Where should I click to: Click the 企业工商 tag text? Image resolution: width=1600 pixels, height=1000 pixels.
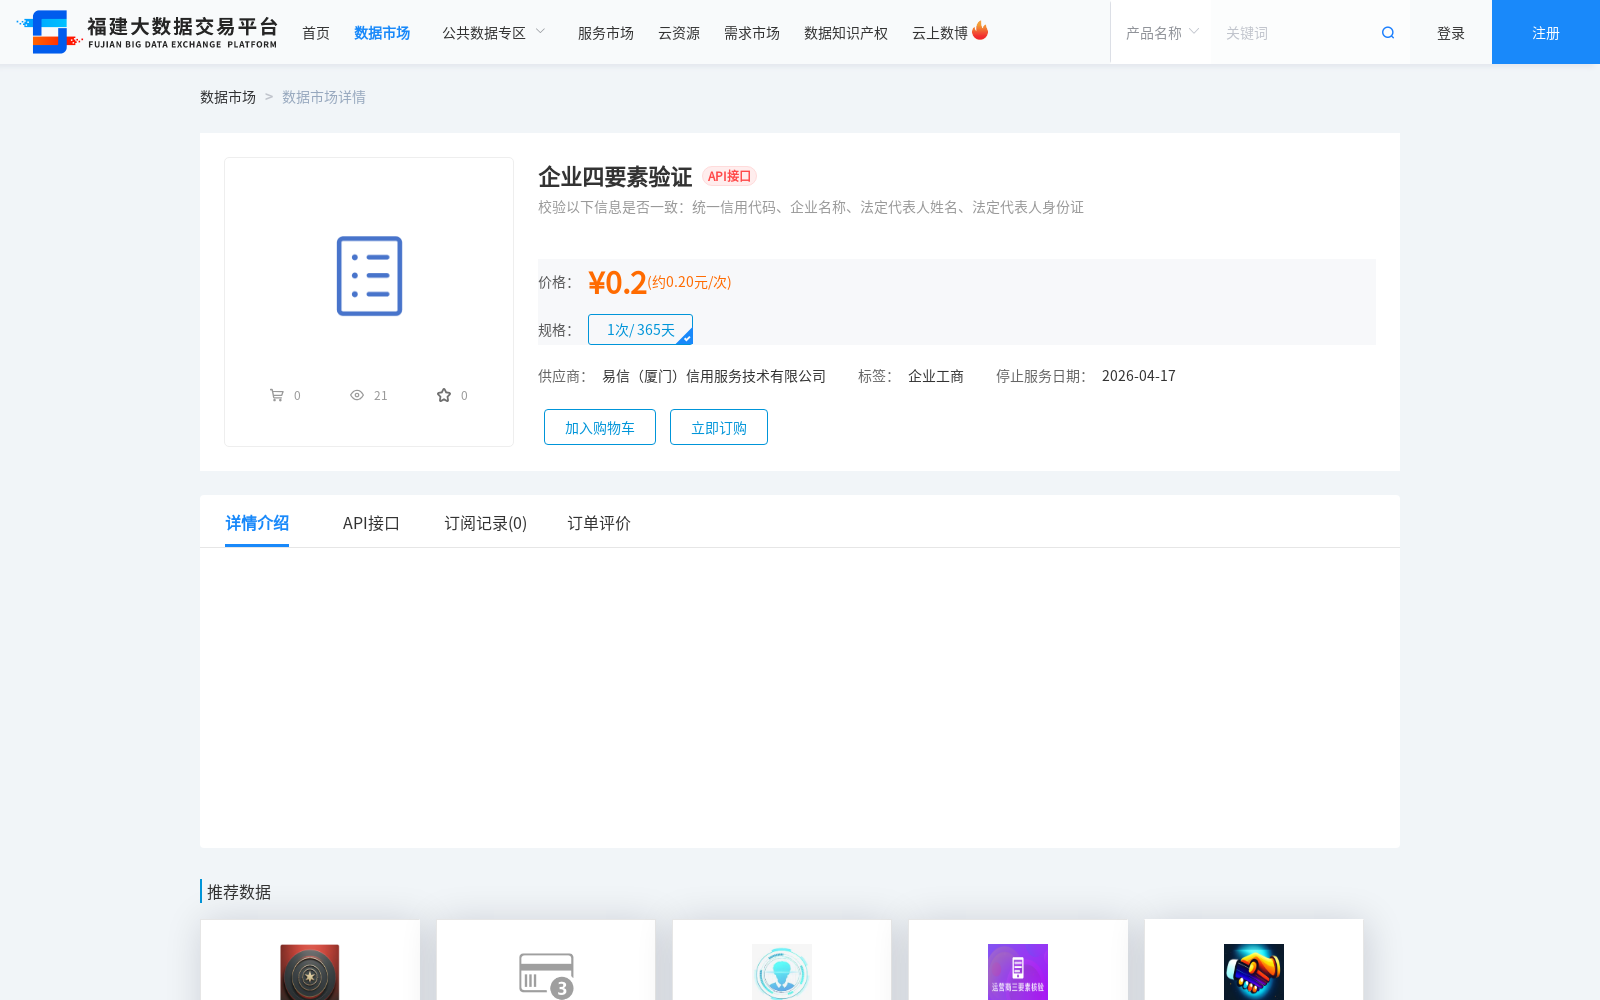[x=936, y=376]
